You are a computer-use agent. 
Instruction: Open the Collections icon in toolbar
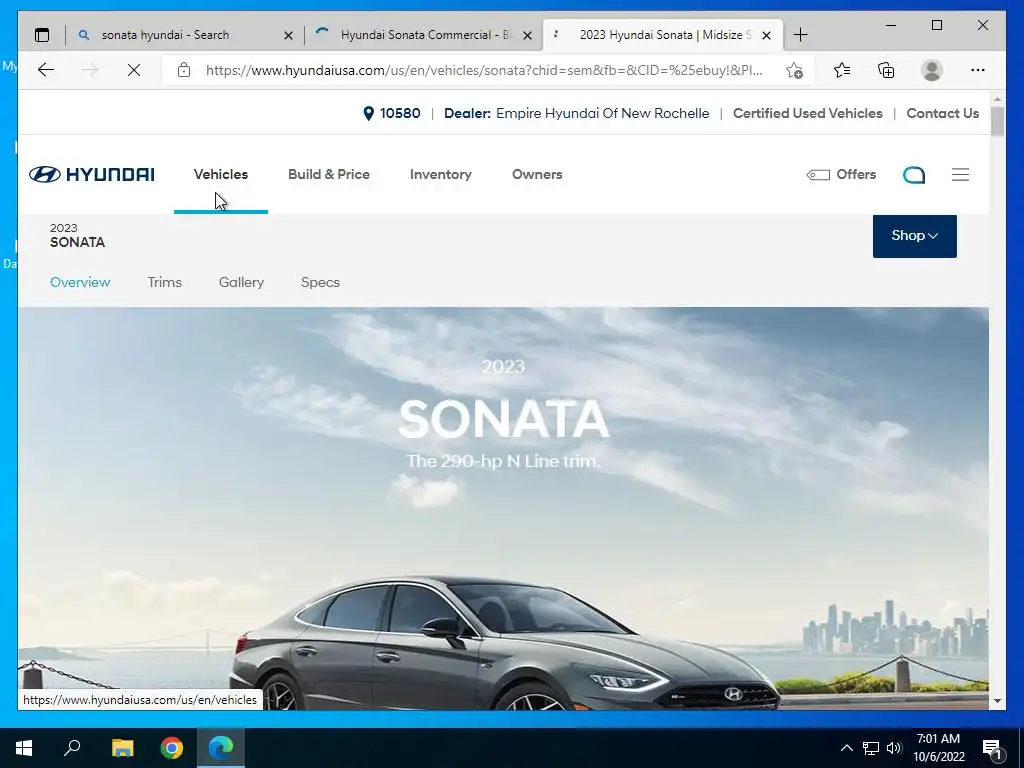click(886, 70)
